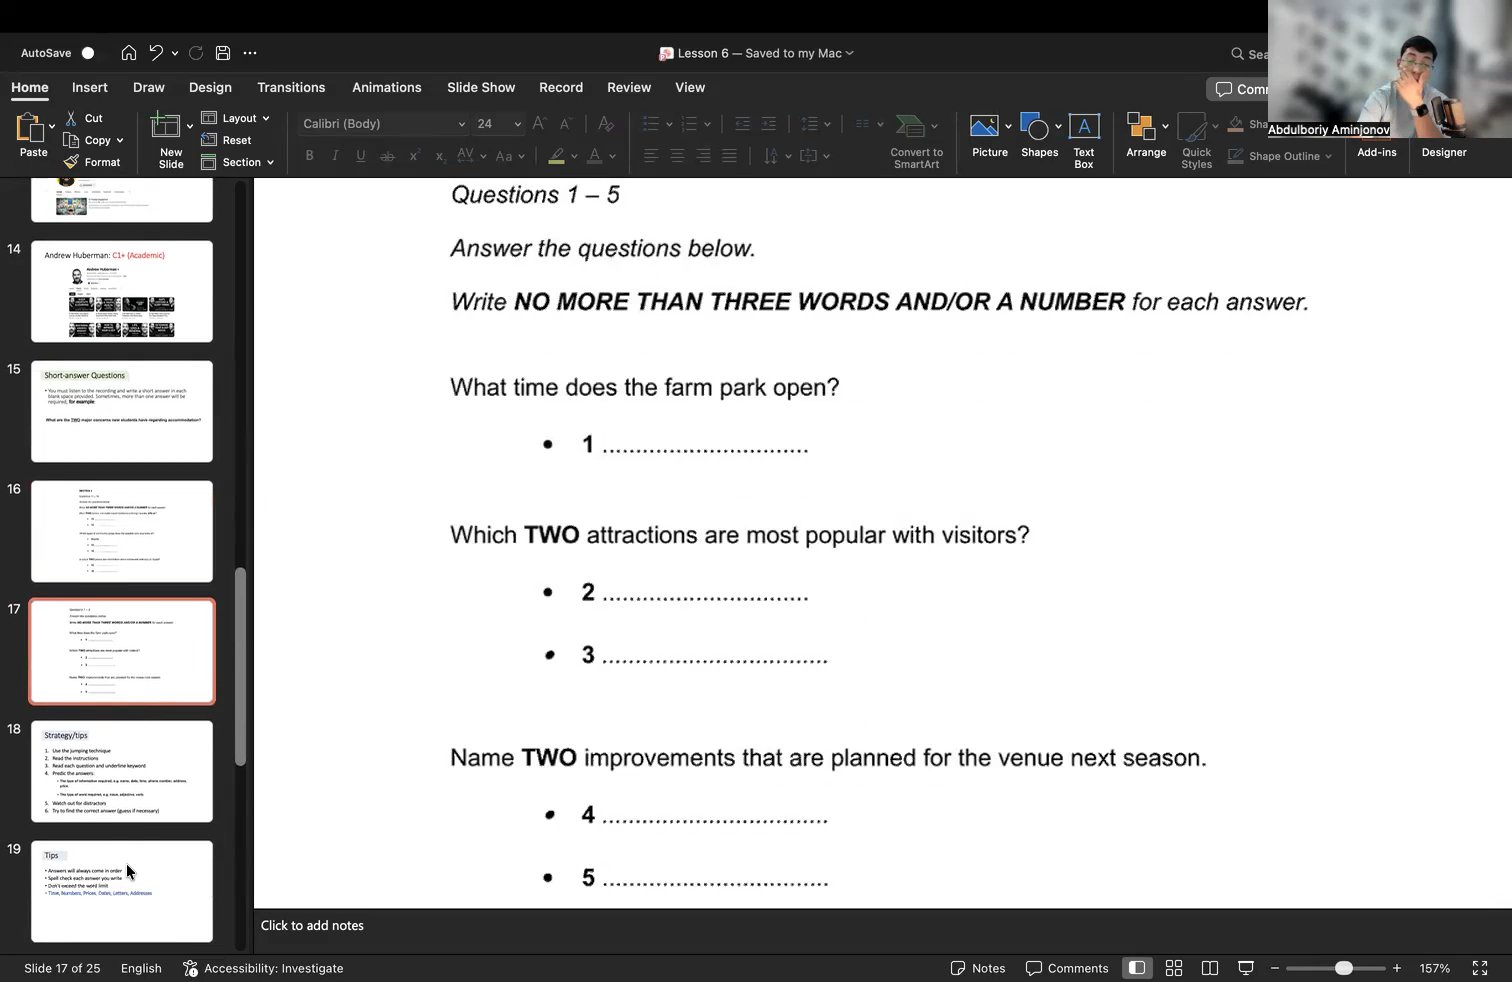
Task: Click Accessibility: Investigate in status bar
Action: (x=263, y=968)
